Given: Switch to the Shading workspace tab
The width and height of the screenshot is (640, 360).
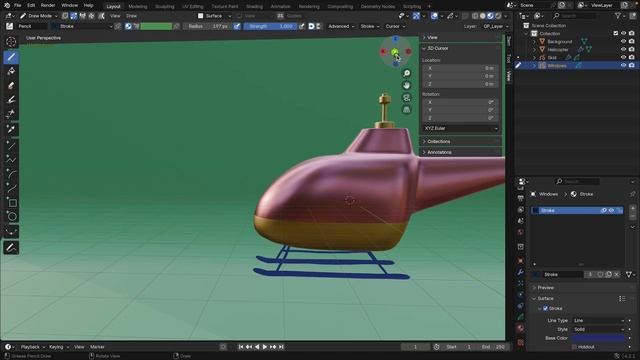Looking at the screenshot, I should click(254, 6).
